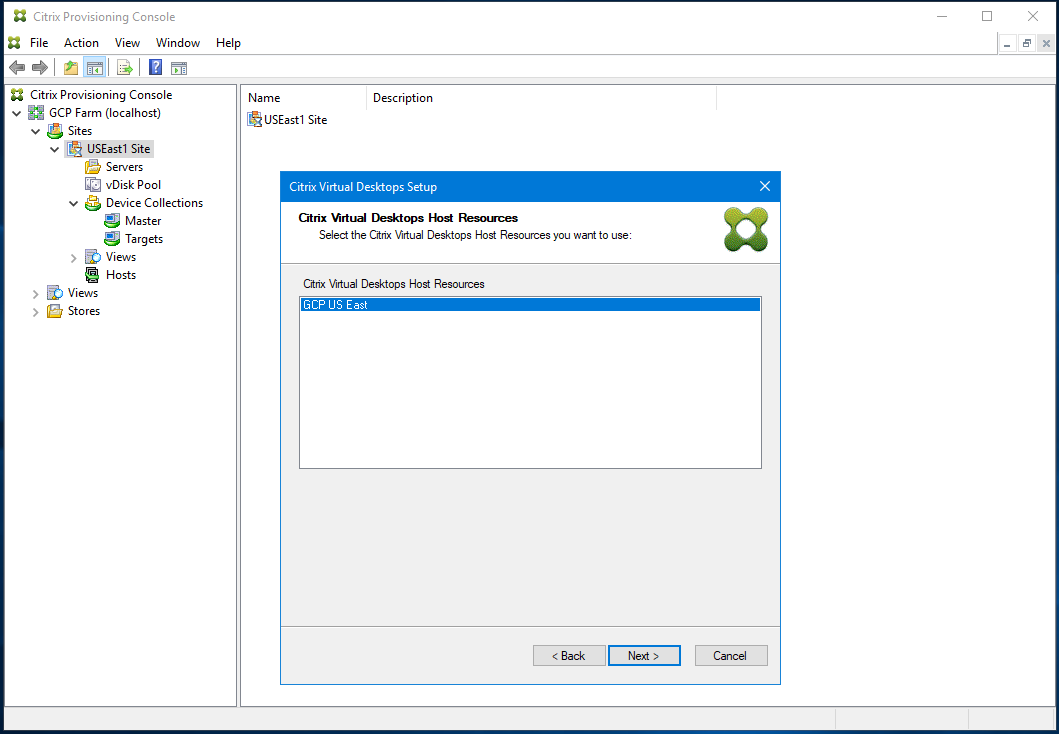Expand the Views node under the farm root

pyautogui.click(x=36, y=292)
